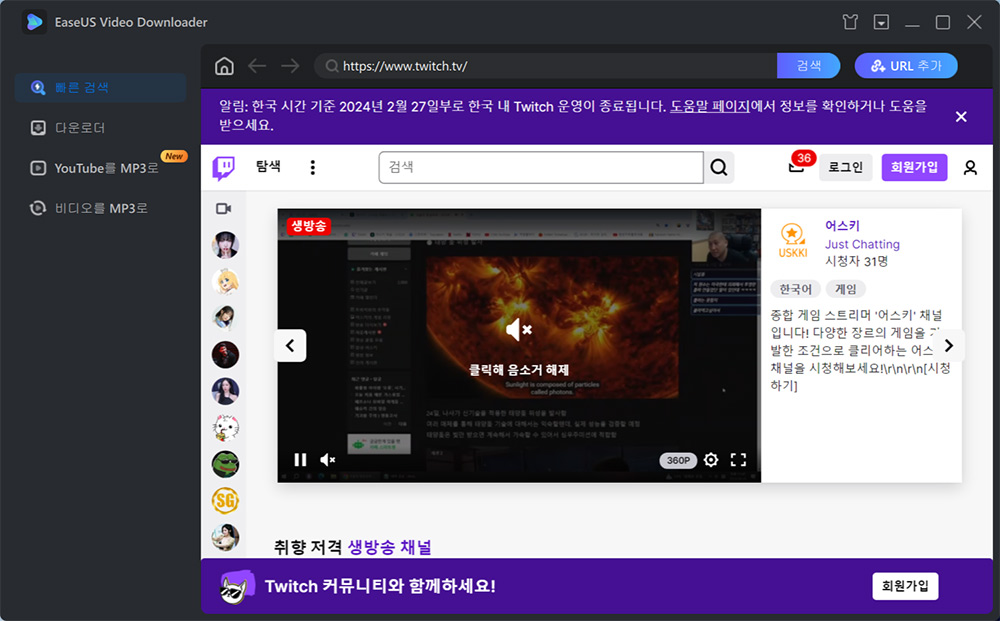The height and width of the screenshot is (621, 1000).
Task: Open the 360P quality selector
Action: point(678,460)
